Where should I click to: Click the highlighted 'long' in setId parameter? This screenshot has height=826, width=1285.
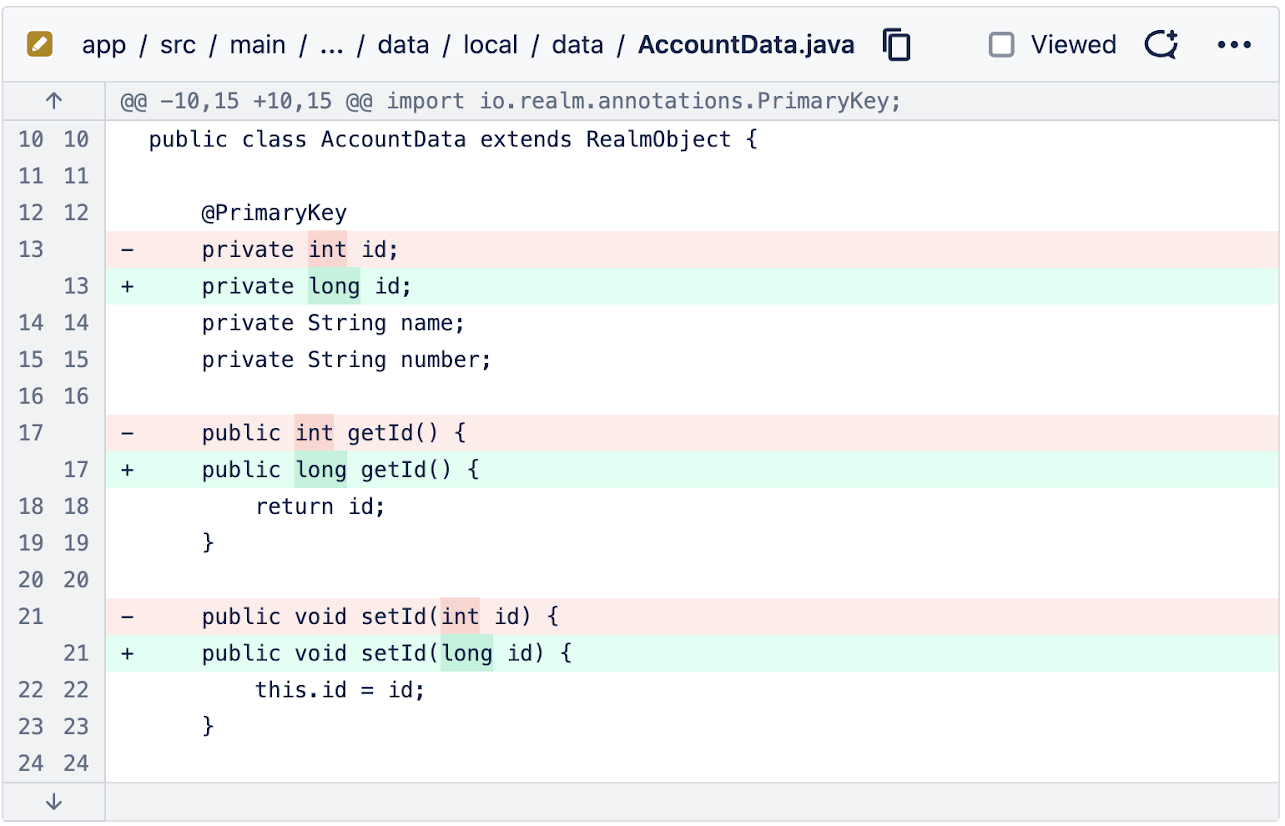467,653
